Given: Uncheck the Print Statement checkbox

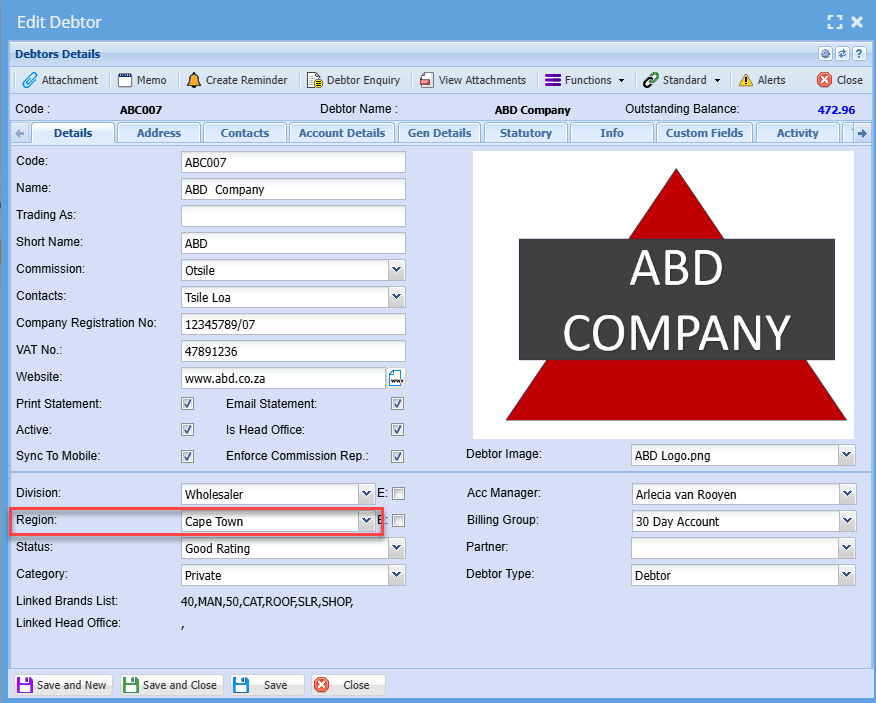Looking at the screenshot, I should click(187, 404).
